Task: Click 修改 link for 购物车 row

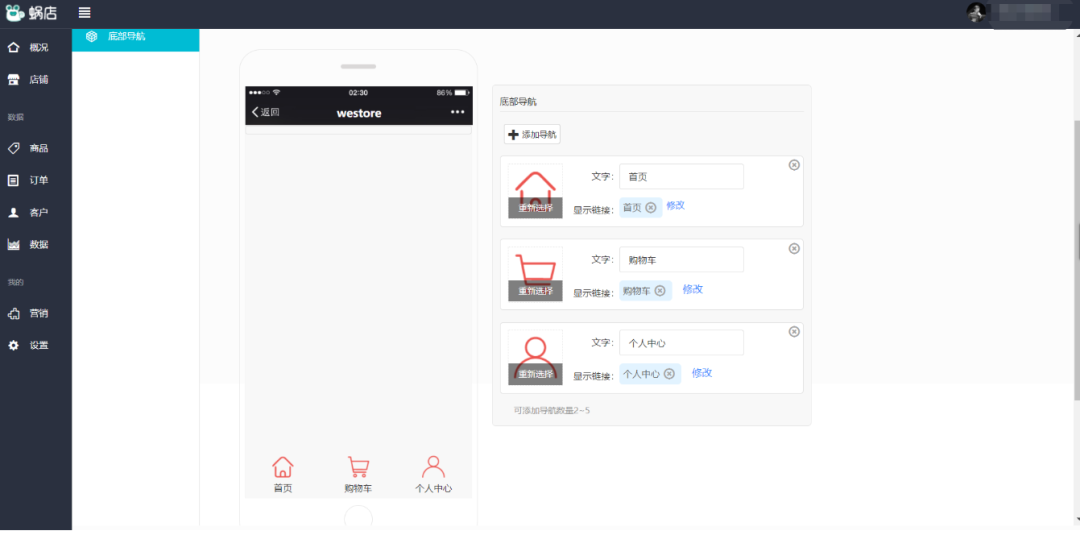Action: (693, 289)
